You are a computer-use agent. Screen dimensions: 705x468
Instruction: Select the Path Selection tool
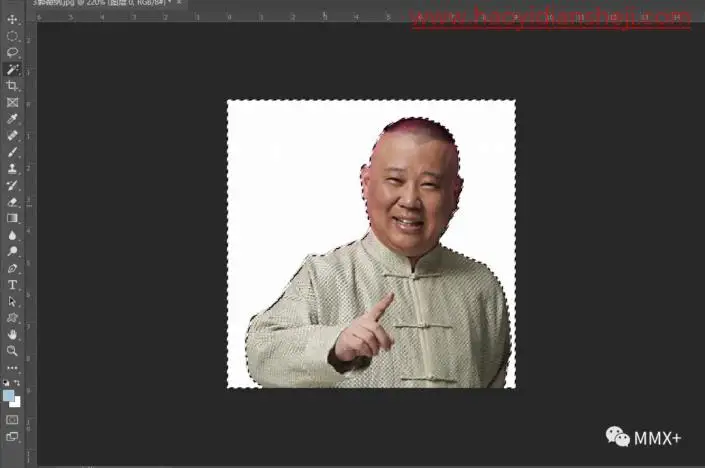tap(12, 302)
